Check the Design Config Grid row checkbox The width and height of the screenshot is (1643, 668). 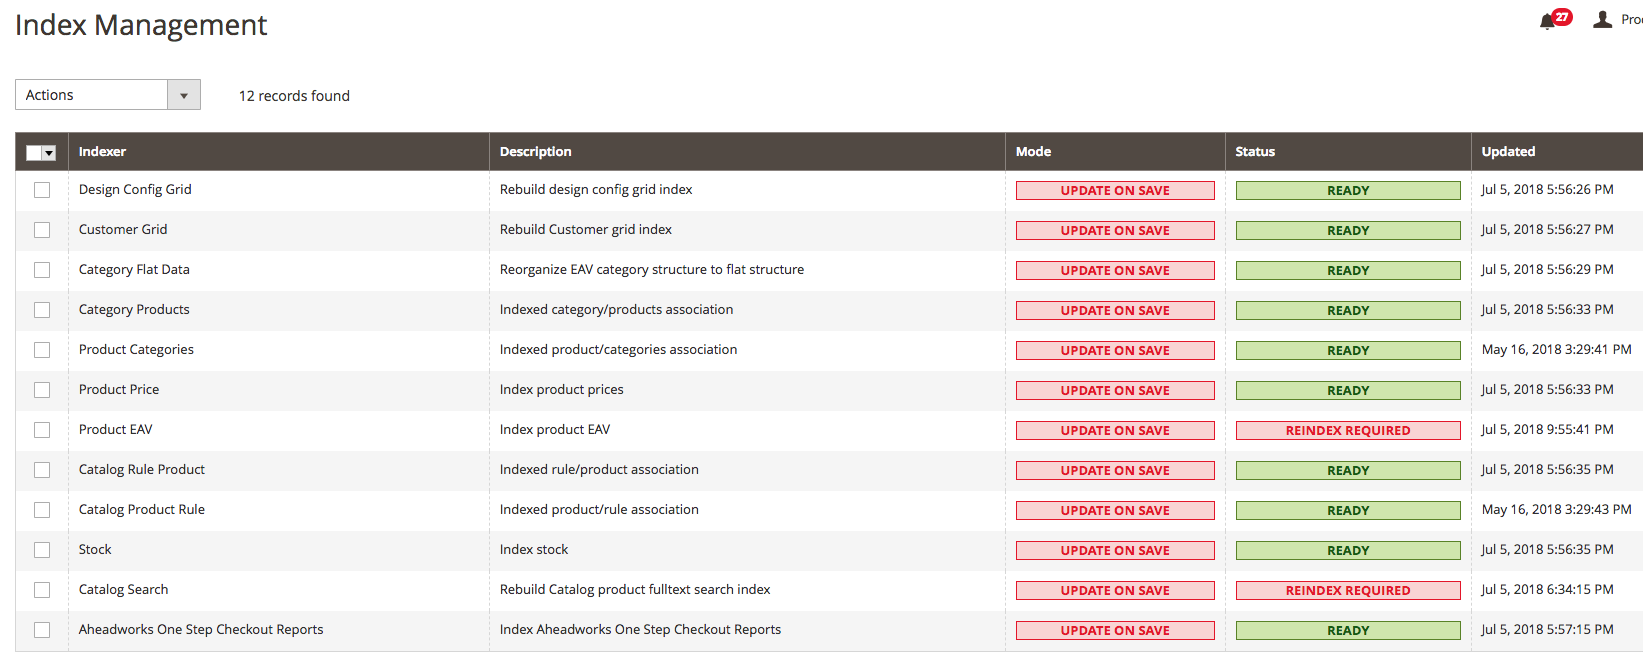pyautogui.click(x=42, y=190)
